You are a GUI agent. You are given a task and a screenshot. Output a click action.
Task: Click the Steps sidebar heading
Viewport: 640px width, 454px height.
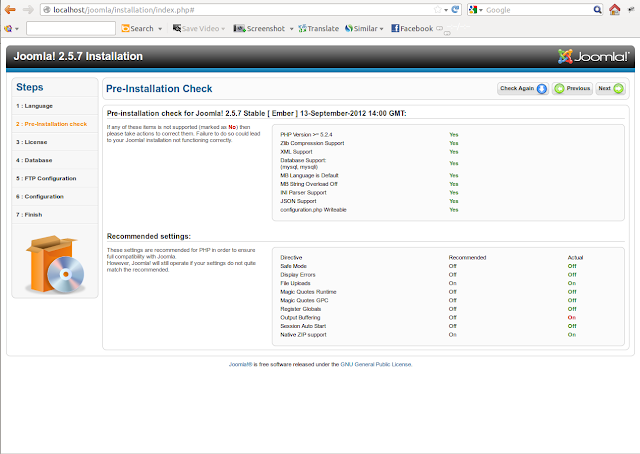(x=29, y=87)
